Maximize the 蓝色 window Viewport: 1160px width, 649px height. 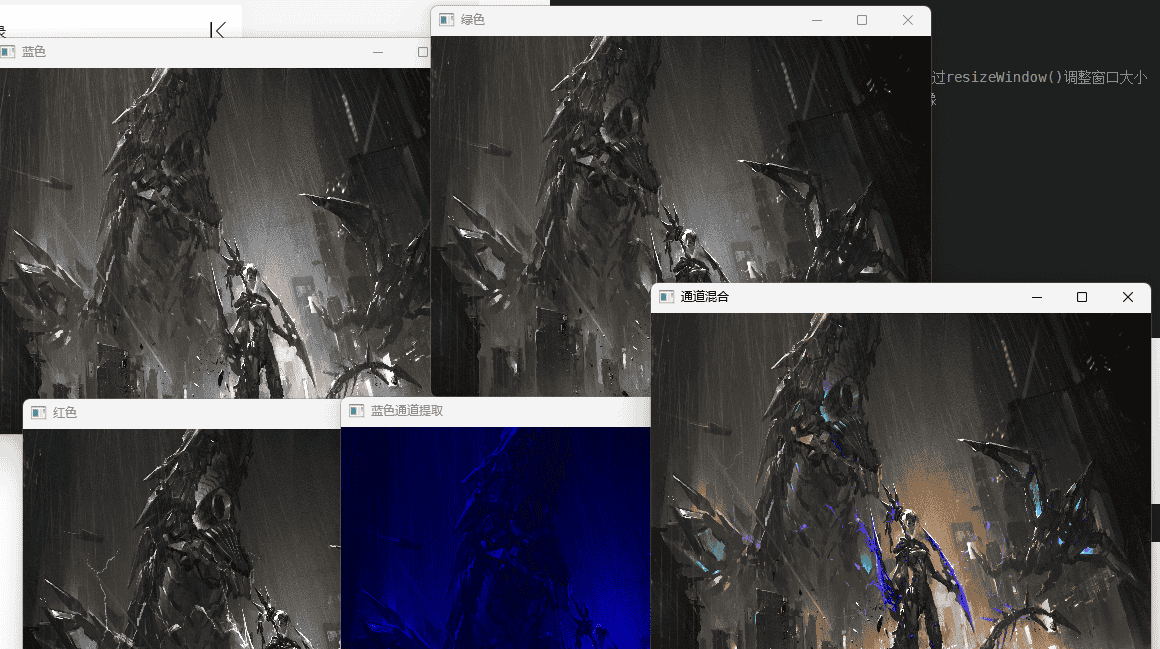422,53
